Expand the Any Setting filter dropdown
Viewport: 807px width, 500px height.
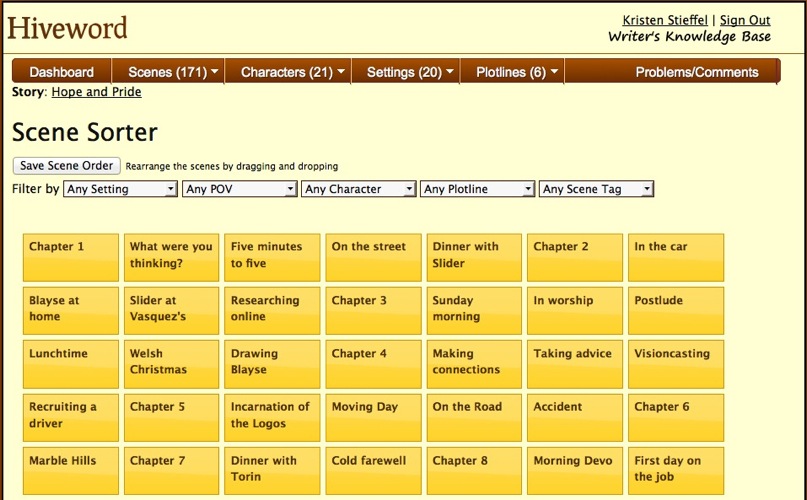[120, 189]
